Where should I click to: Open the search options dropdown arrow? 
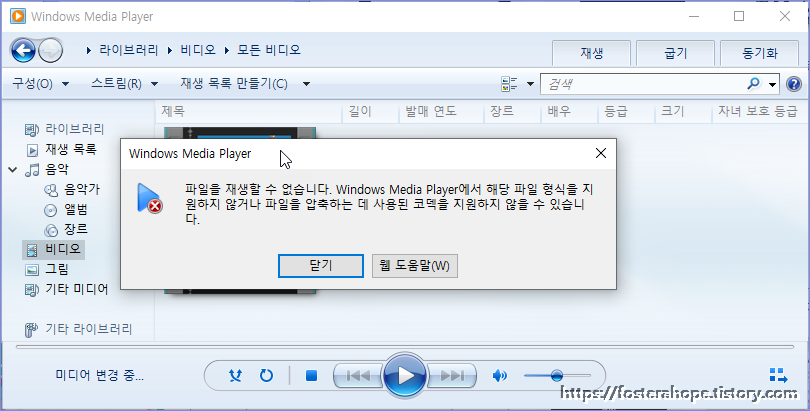point(772,84)
